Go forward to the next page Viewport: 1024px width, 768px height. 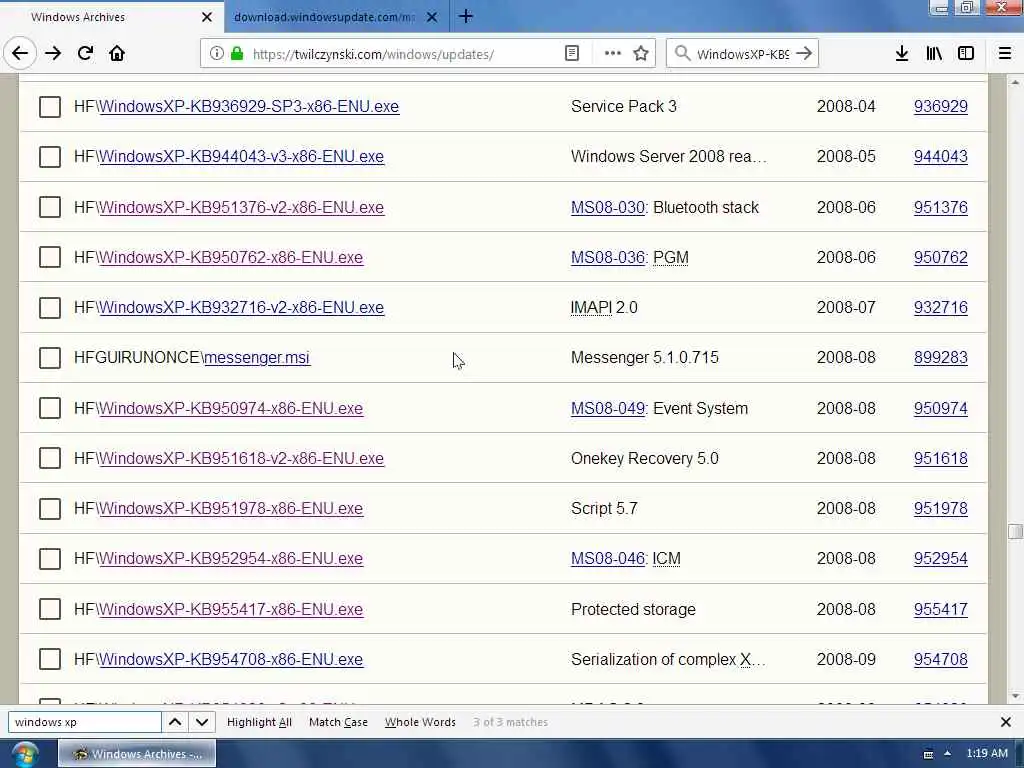(x=53, y=54)
